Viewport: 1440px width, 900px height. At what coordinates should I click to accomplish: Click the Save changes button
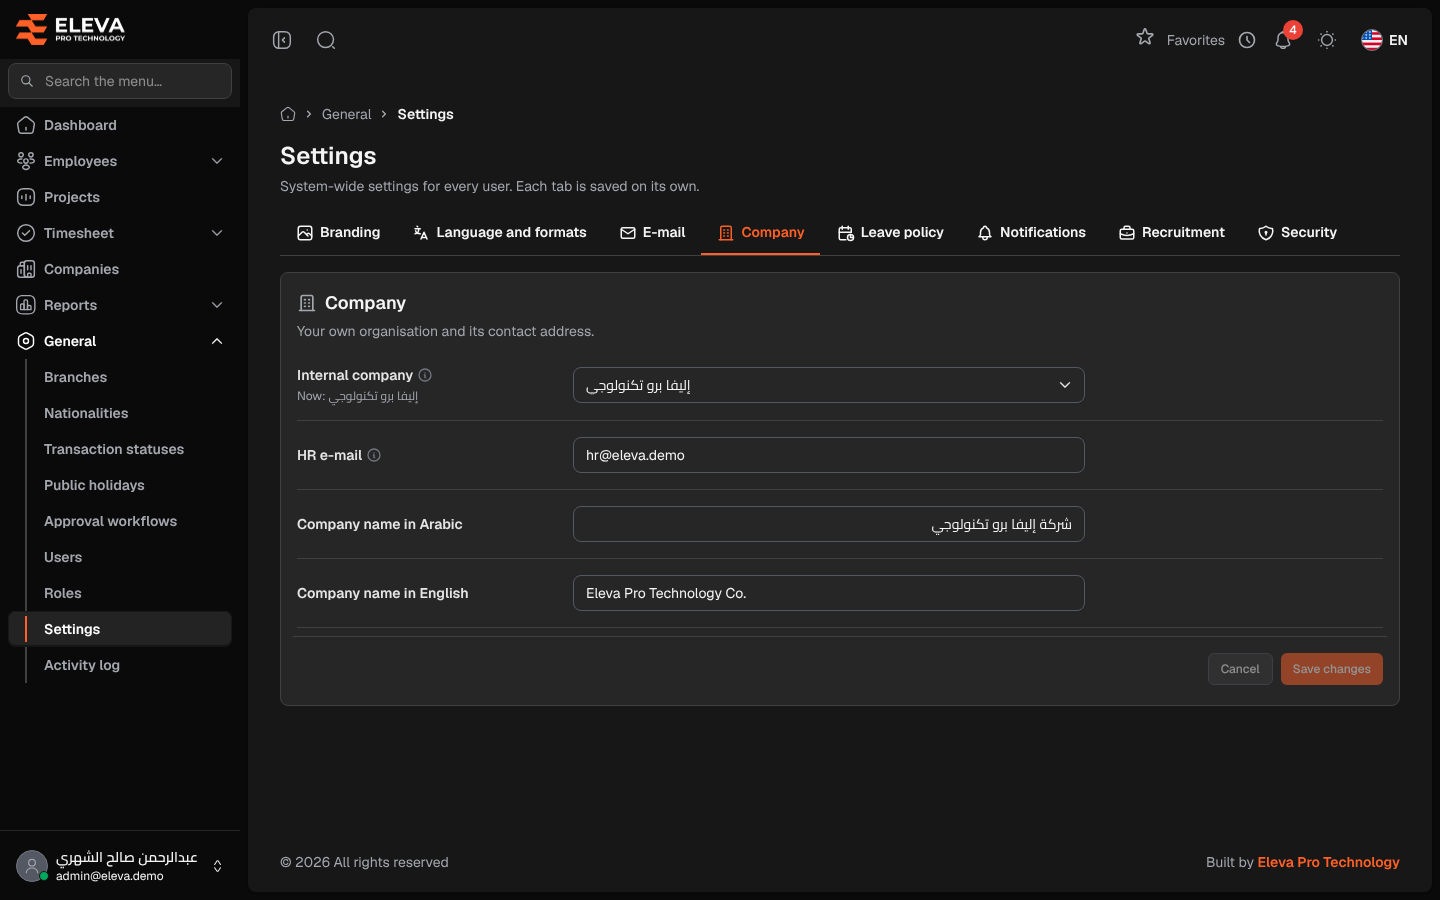click(x=1332, y=669)
